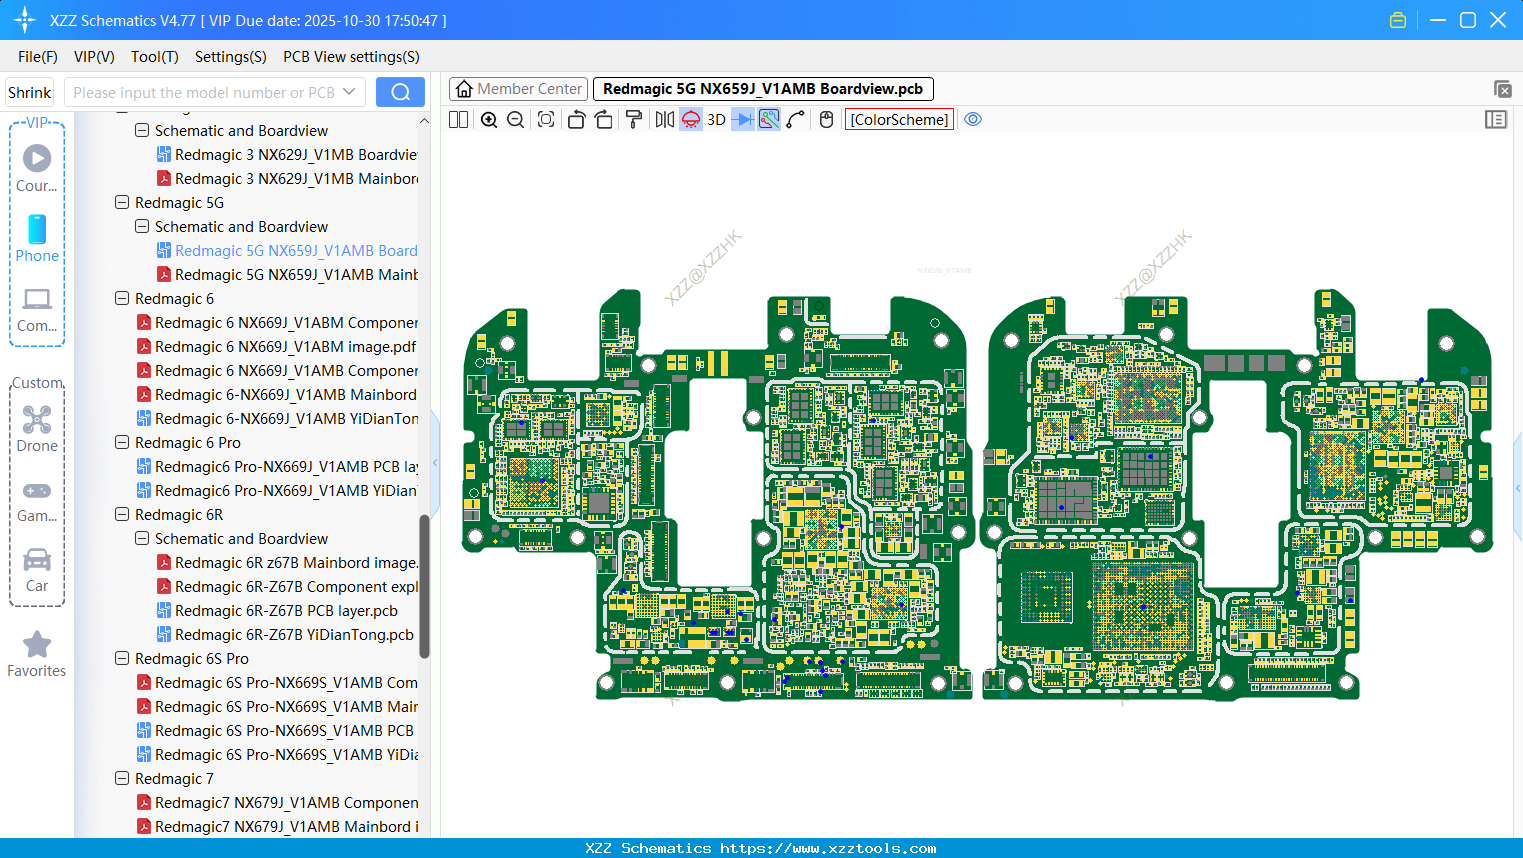This screenshot has height=858, width=1523.
Task: Select the Redmagic 5G NX659J_V1AMB Boardview.pcb tab
Action: click(762, 89)
